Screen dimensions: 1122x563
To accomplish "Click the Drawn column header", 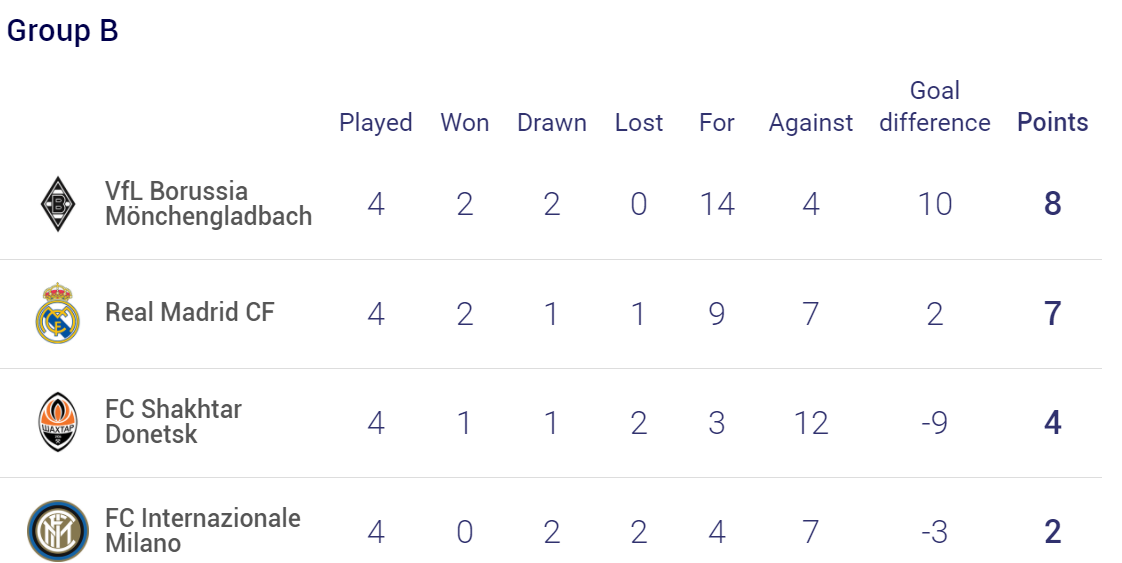I will pyautogui.click(x=552, y=122).
